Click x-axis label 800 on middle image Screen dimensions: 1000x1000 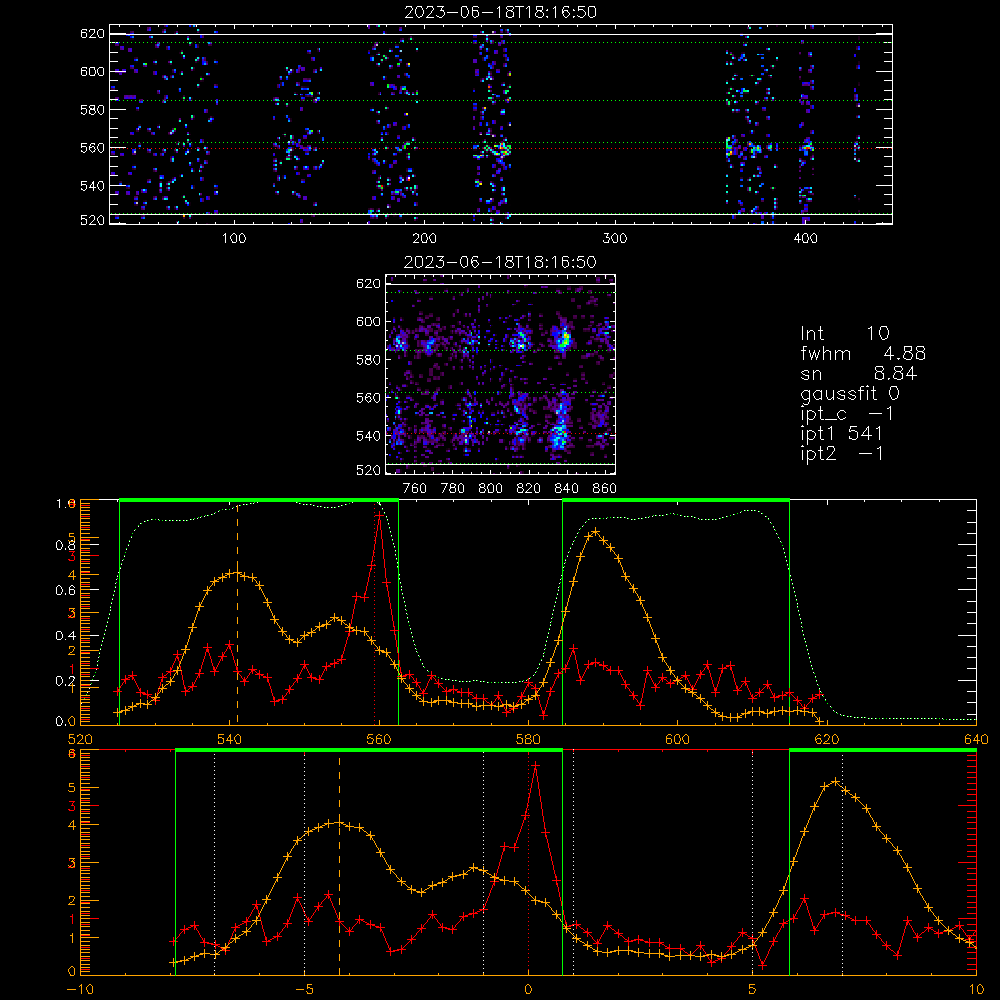point(490,489)
